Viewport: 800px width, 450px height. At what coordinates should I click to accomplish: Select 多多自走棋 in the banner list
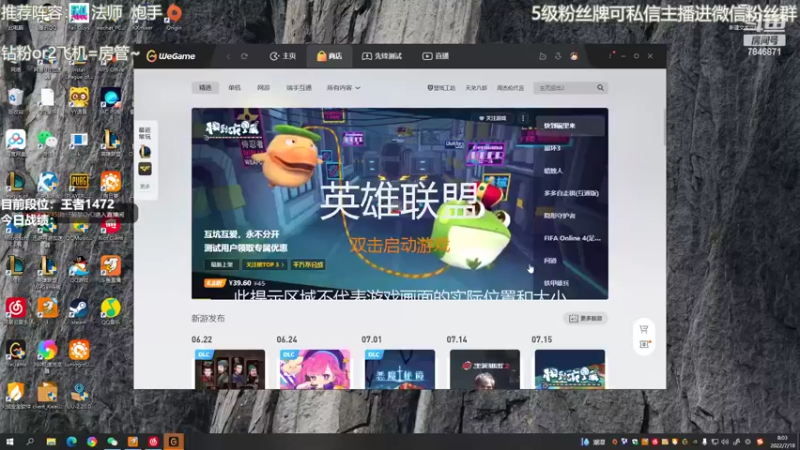[571, 193]
